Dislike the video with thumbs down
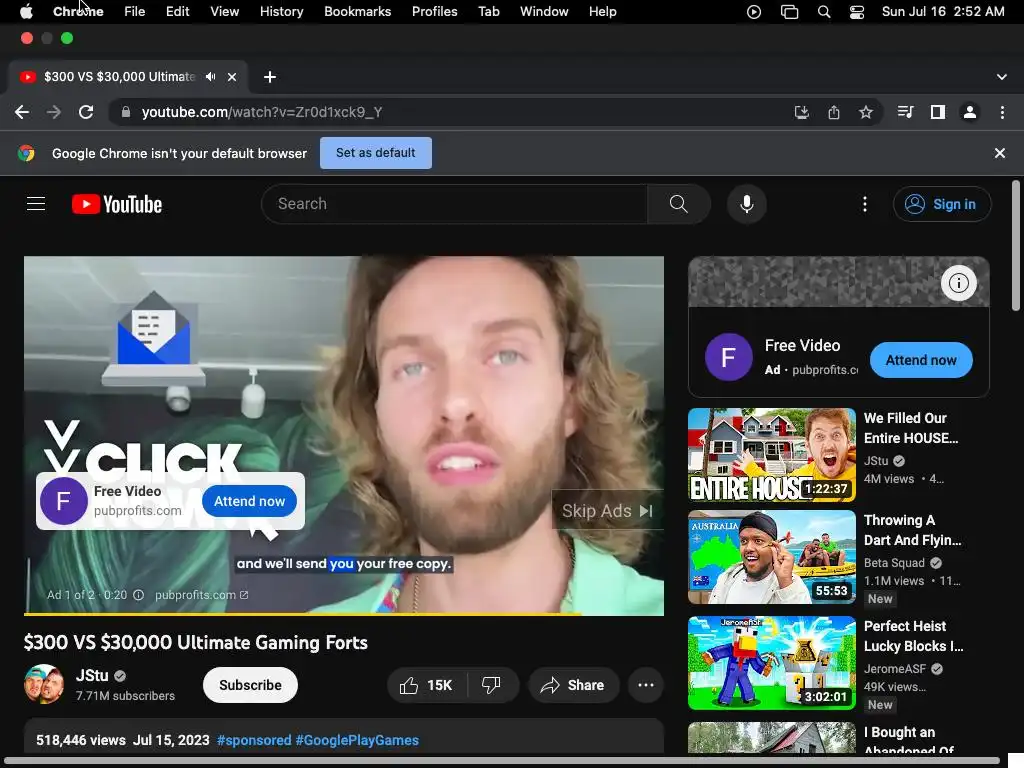Viewport: 1024px width, 768px height. point(491,685)
